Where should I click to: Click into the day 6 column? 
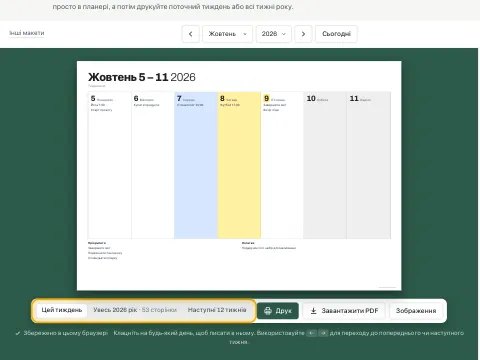[x=153, y=165]
